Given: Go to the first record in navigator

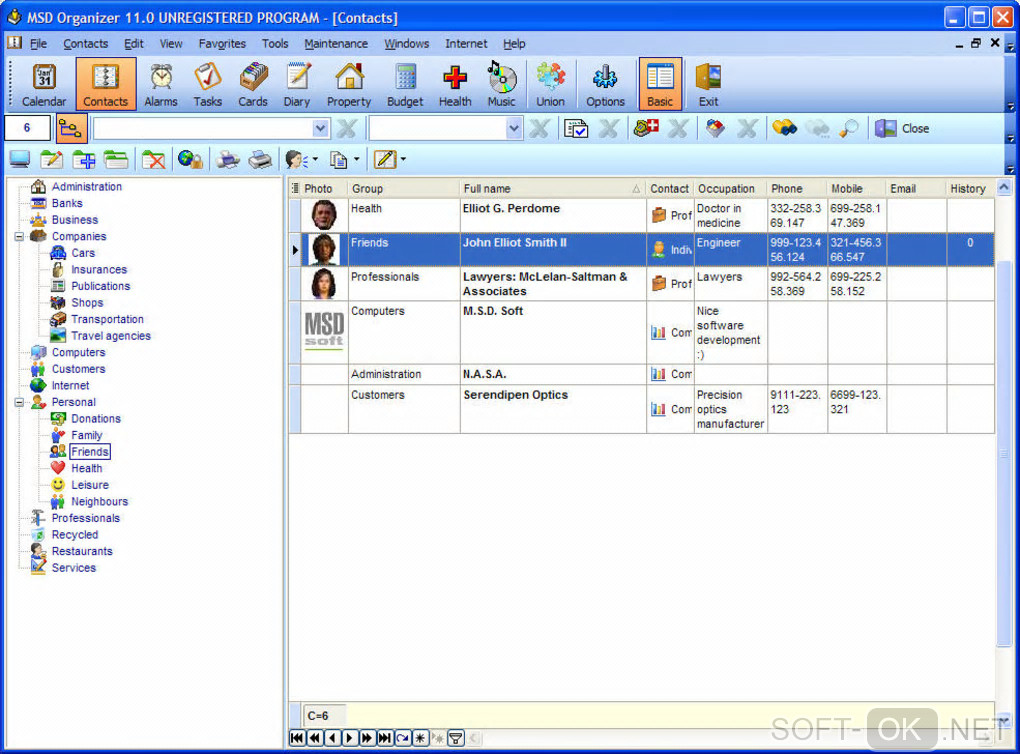Looking at the screenshot, I should coord(297,738).
